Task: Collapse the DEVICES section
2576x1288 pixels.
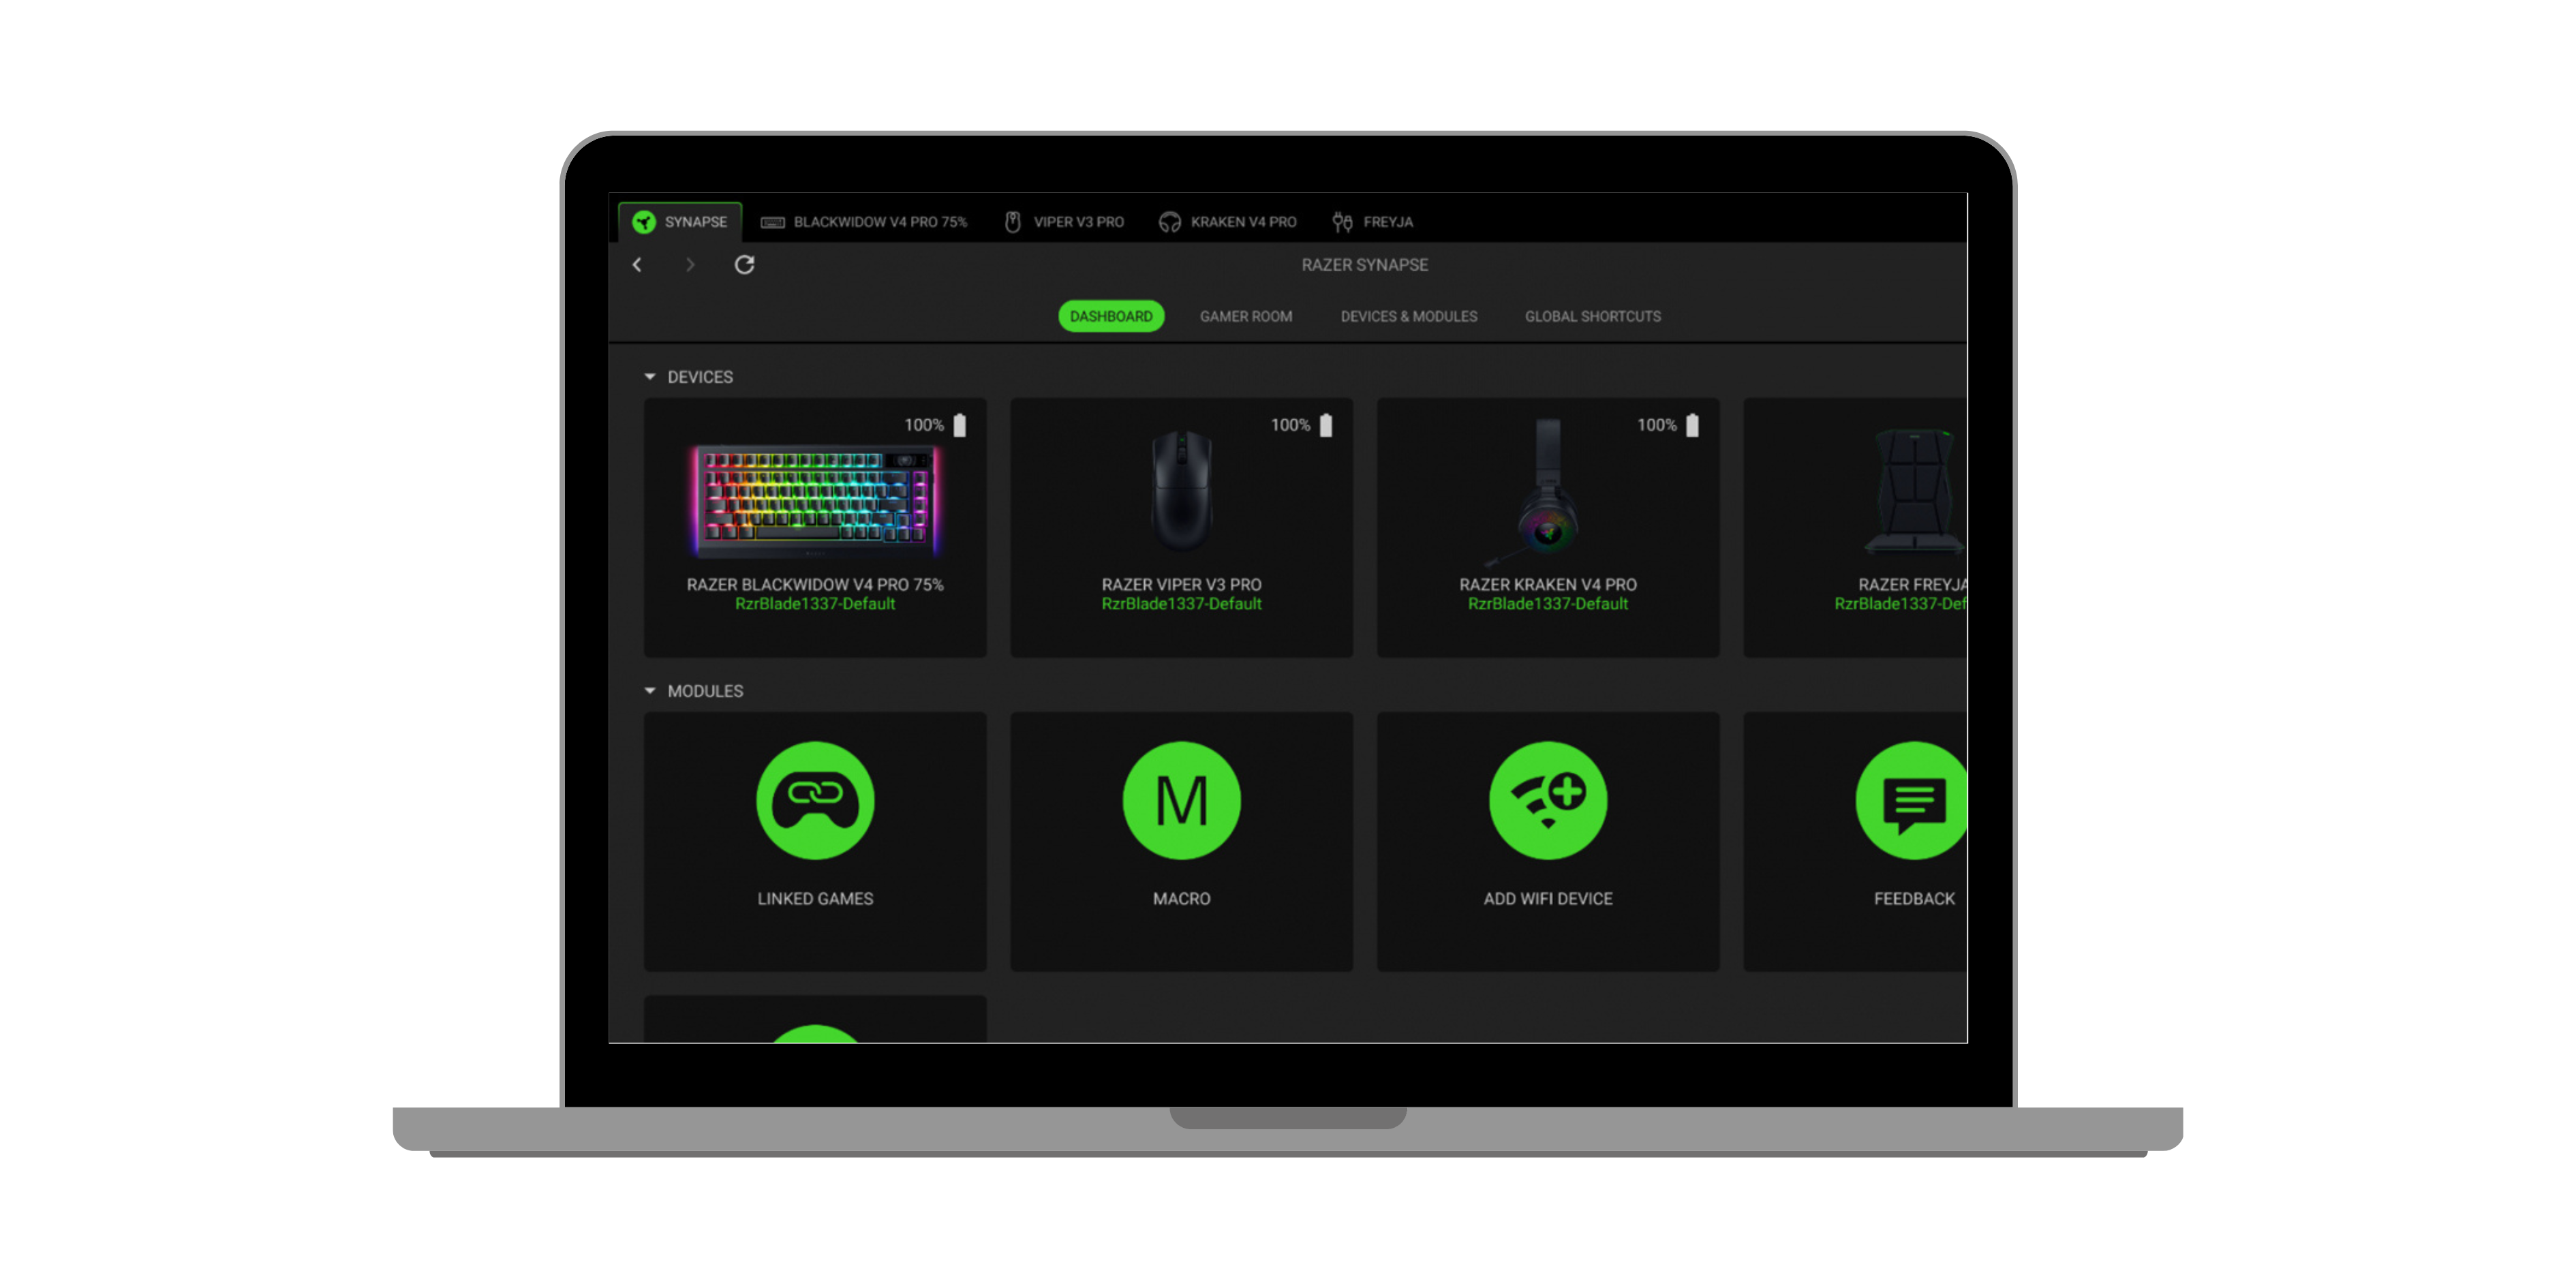Action: click(649, 377)
